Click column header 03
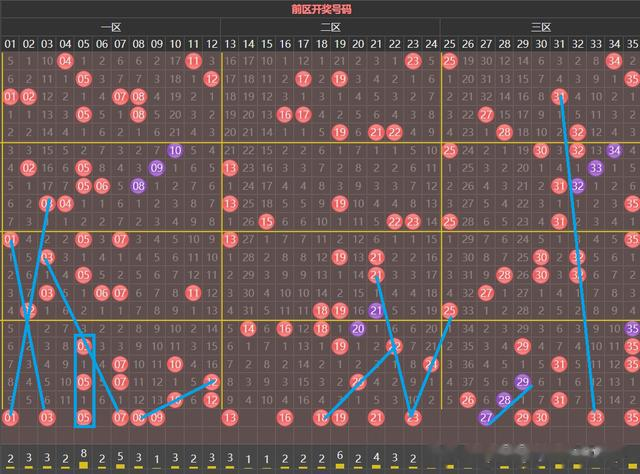 click(x=47, y=44)
